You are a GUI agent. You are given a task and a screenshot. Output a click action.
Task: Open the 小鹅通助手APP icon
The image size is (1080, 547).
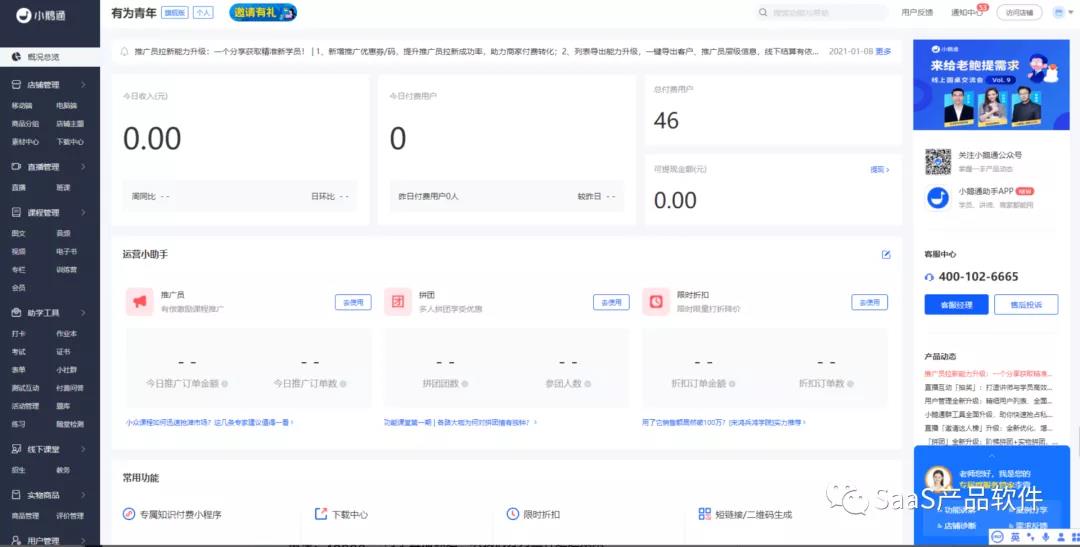tap(937, 196)
